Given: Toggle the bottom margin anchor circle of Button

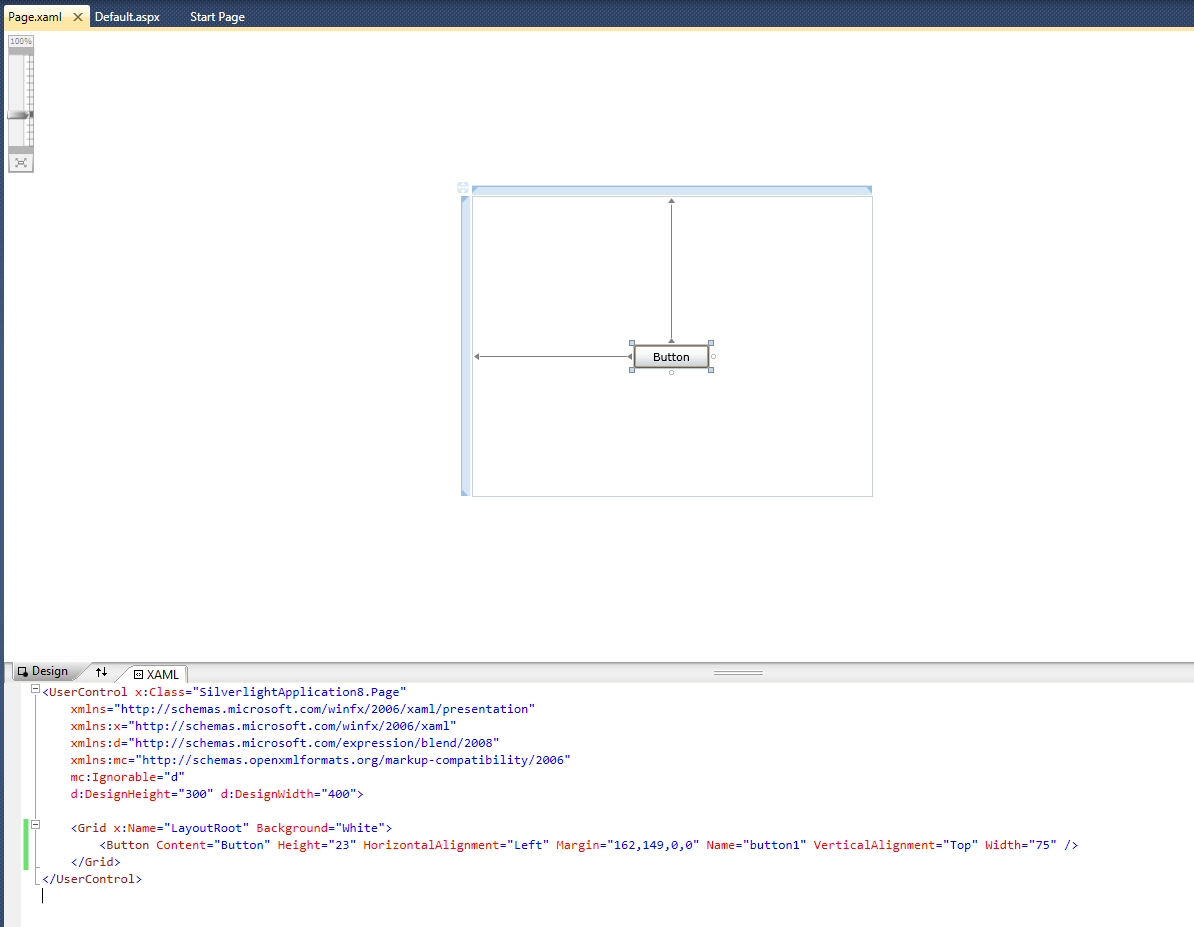Looking at the screenshot, I should click(671, 373).
